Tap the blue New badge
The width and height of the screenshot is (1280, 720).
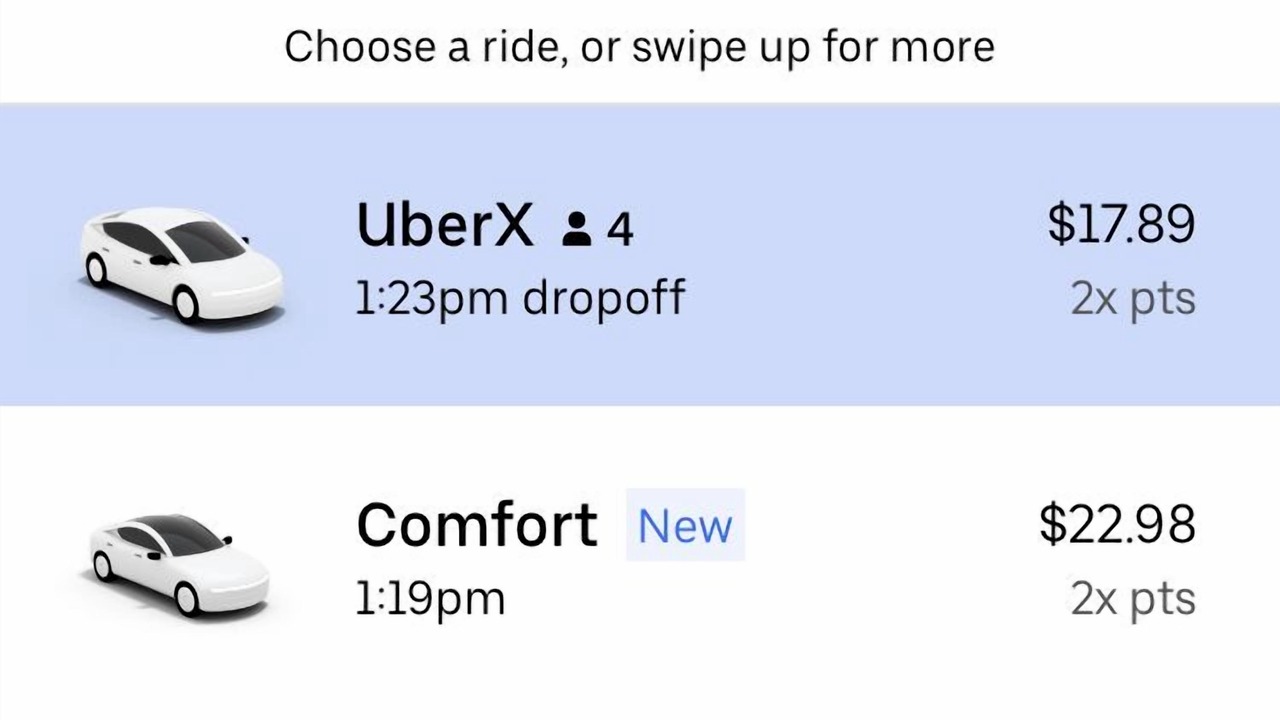[685, 525]
